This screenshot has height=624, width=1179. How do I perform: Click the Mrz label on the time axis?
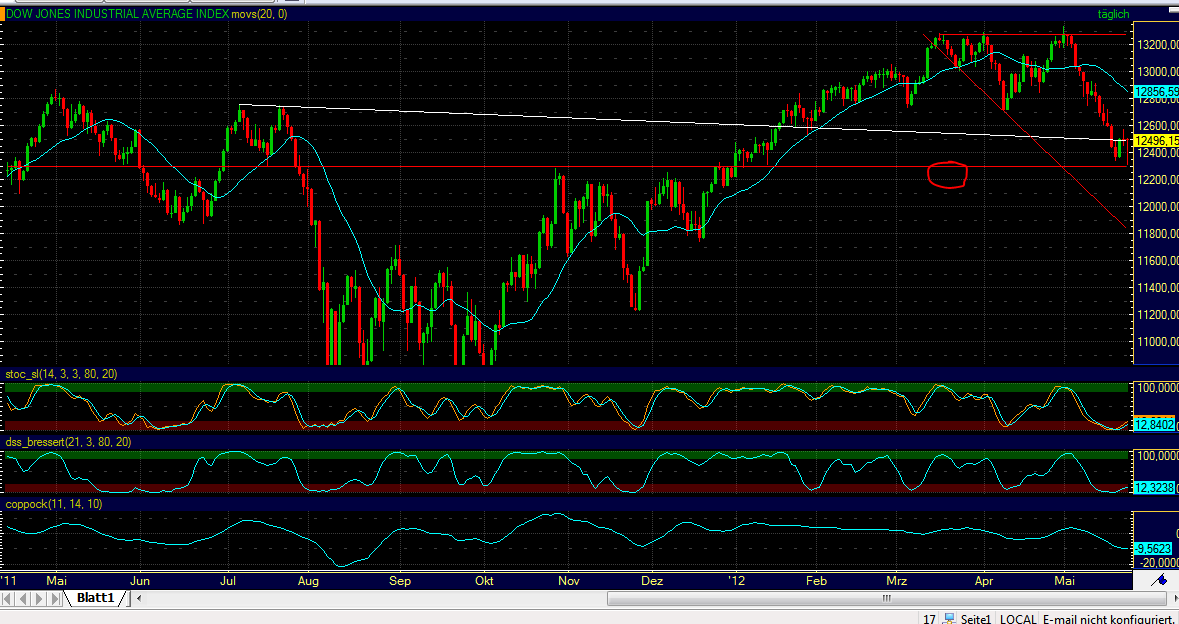(897, 581)
